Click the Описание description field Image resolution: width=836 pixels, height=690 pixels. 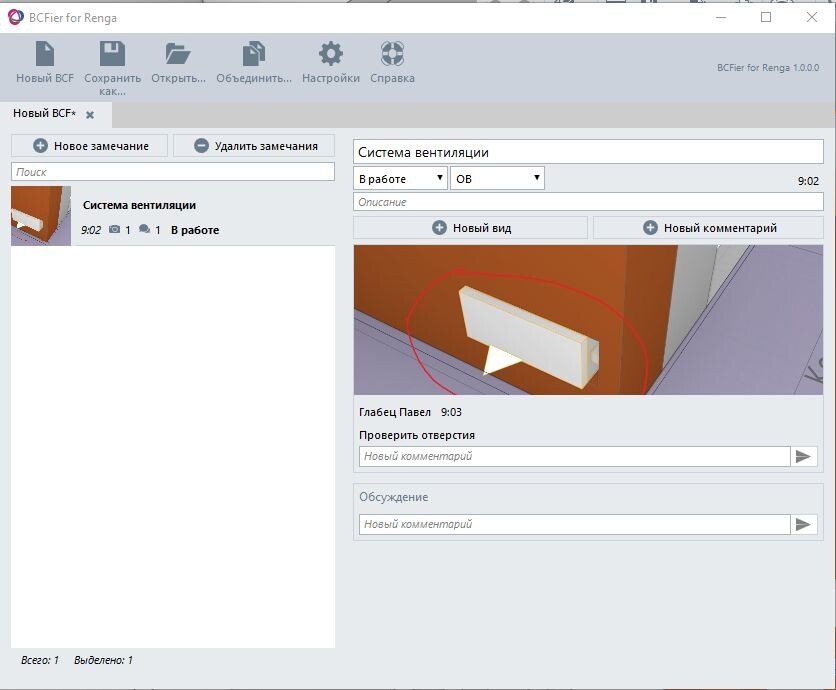coord(588,202)
